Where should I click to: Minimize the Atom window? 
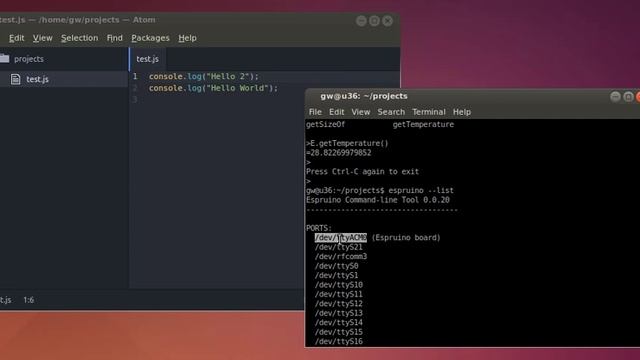[361, 21]
